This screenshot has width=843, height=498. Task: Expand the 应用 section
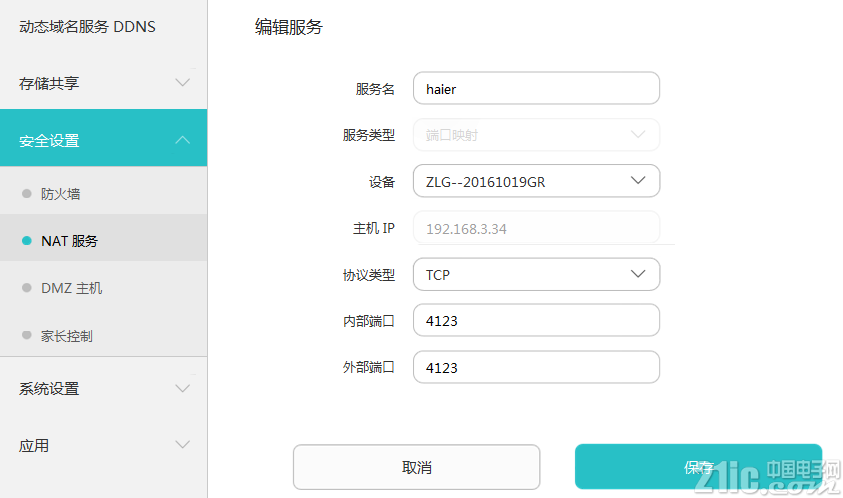103,445
